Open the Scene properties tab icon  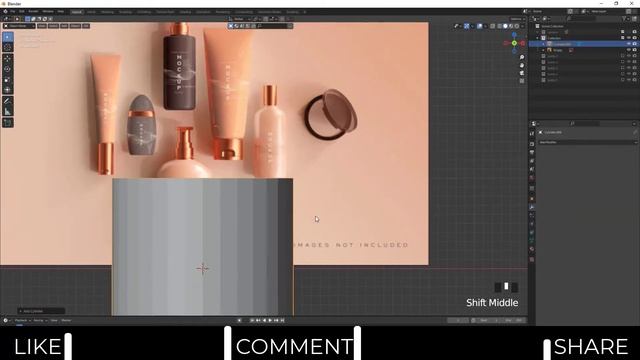coord(532,169)
